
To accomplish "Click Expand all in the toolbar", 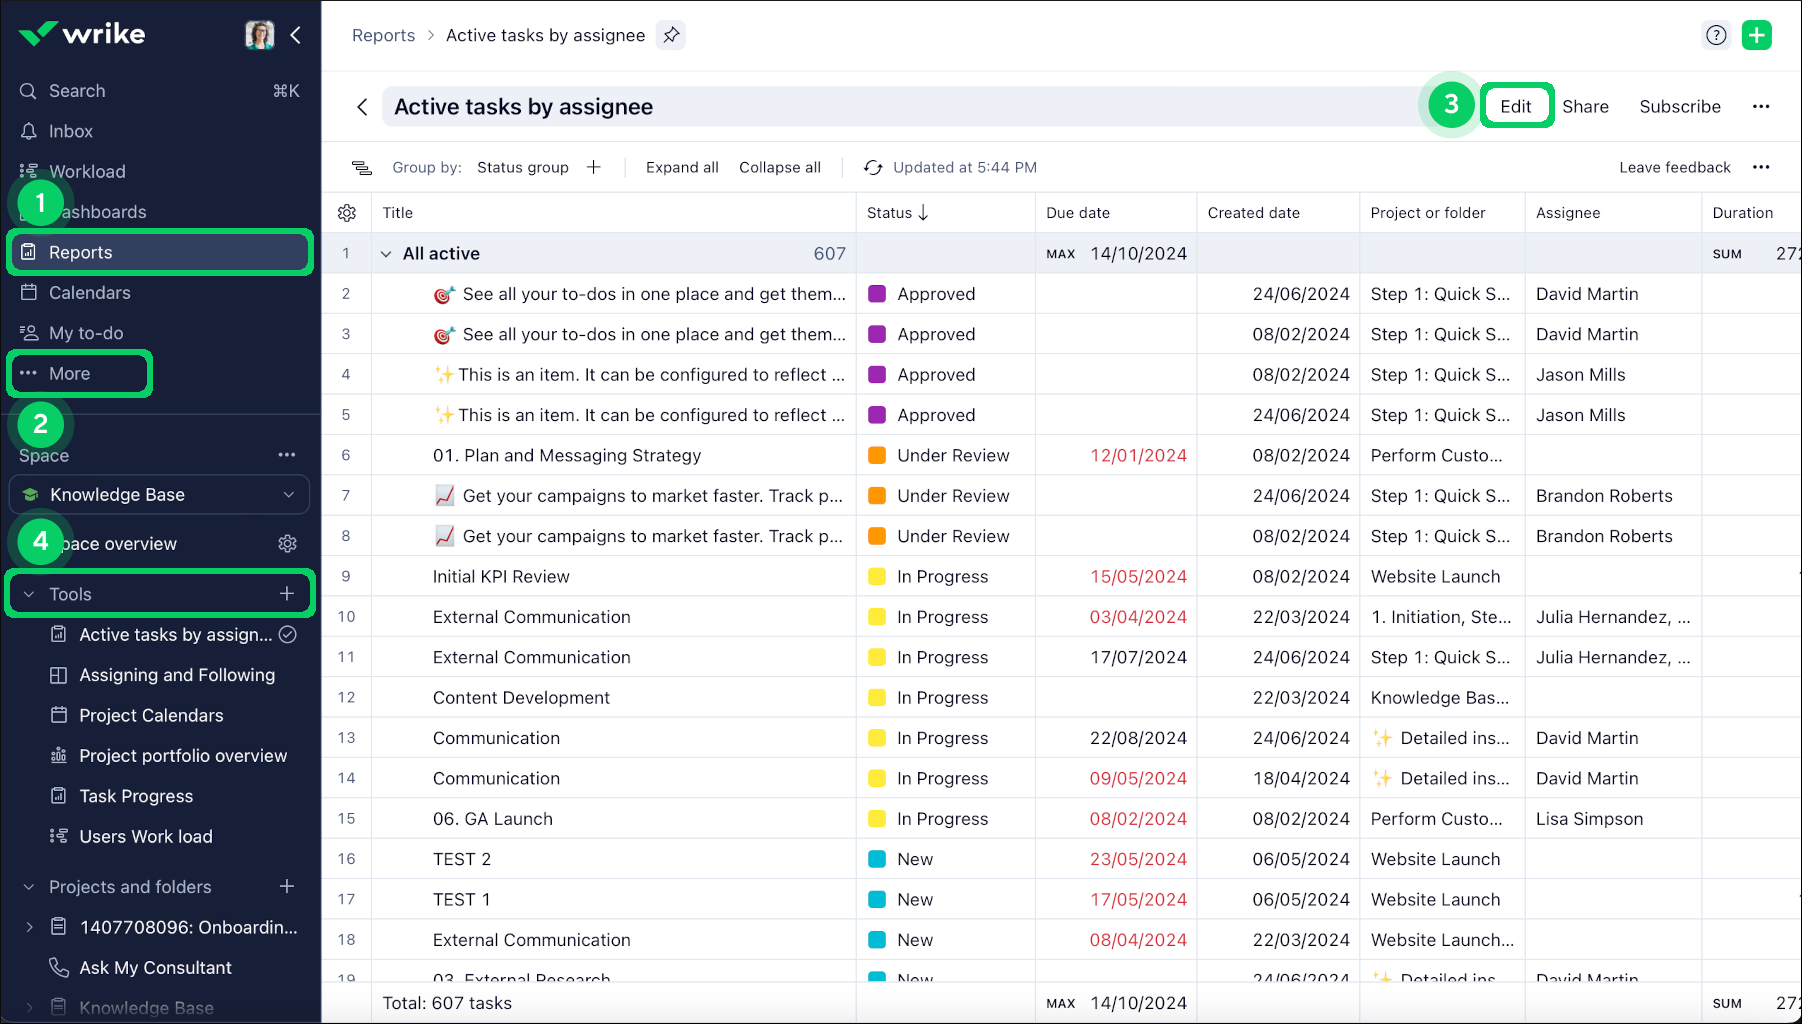I will [682, 168].
